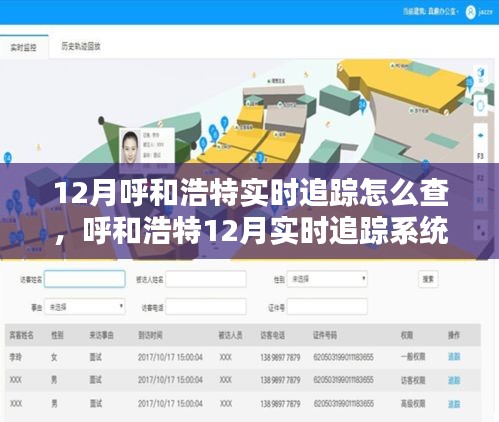Open the 事由 dropdown

point(85,307)
